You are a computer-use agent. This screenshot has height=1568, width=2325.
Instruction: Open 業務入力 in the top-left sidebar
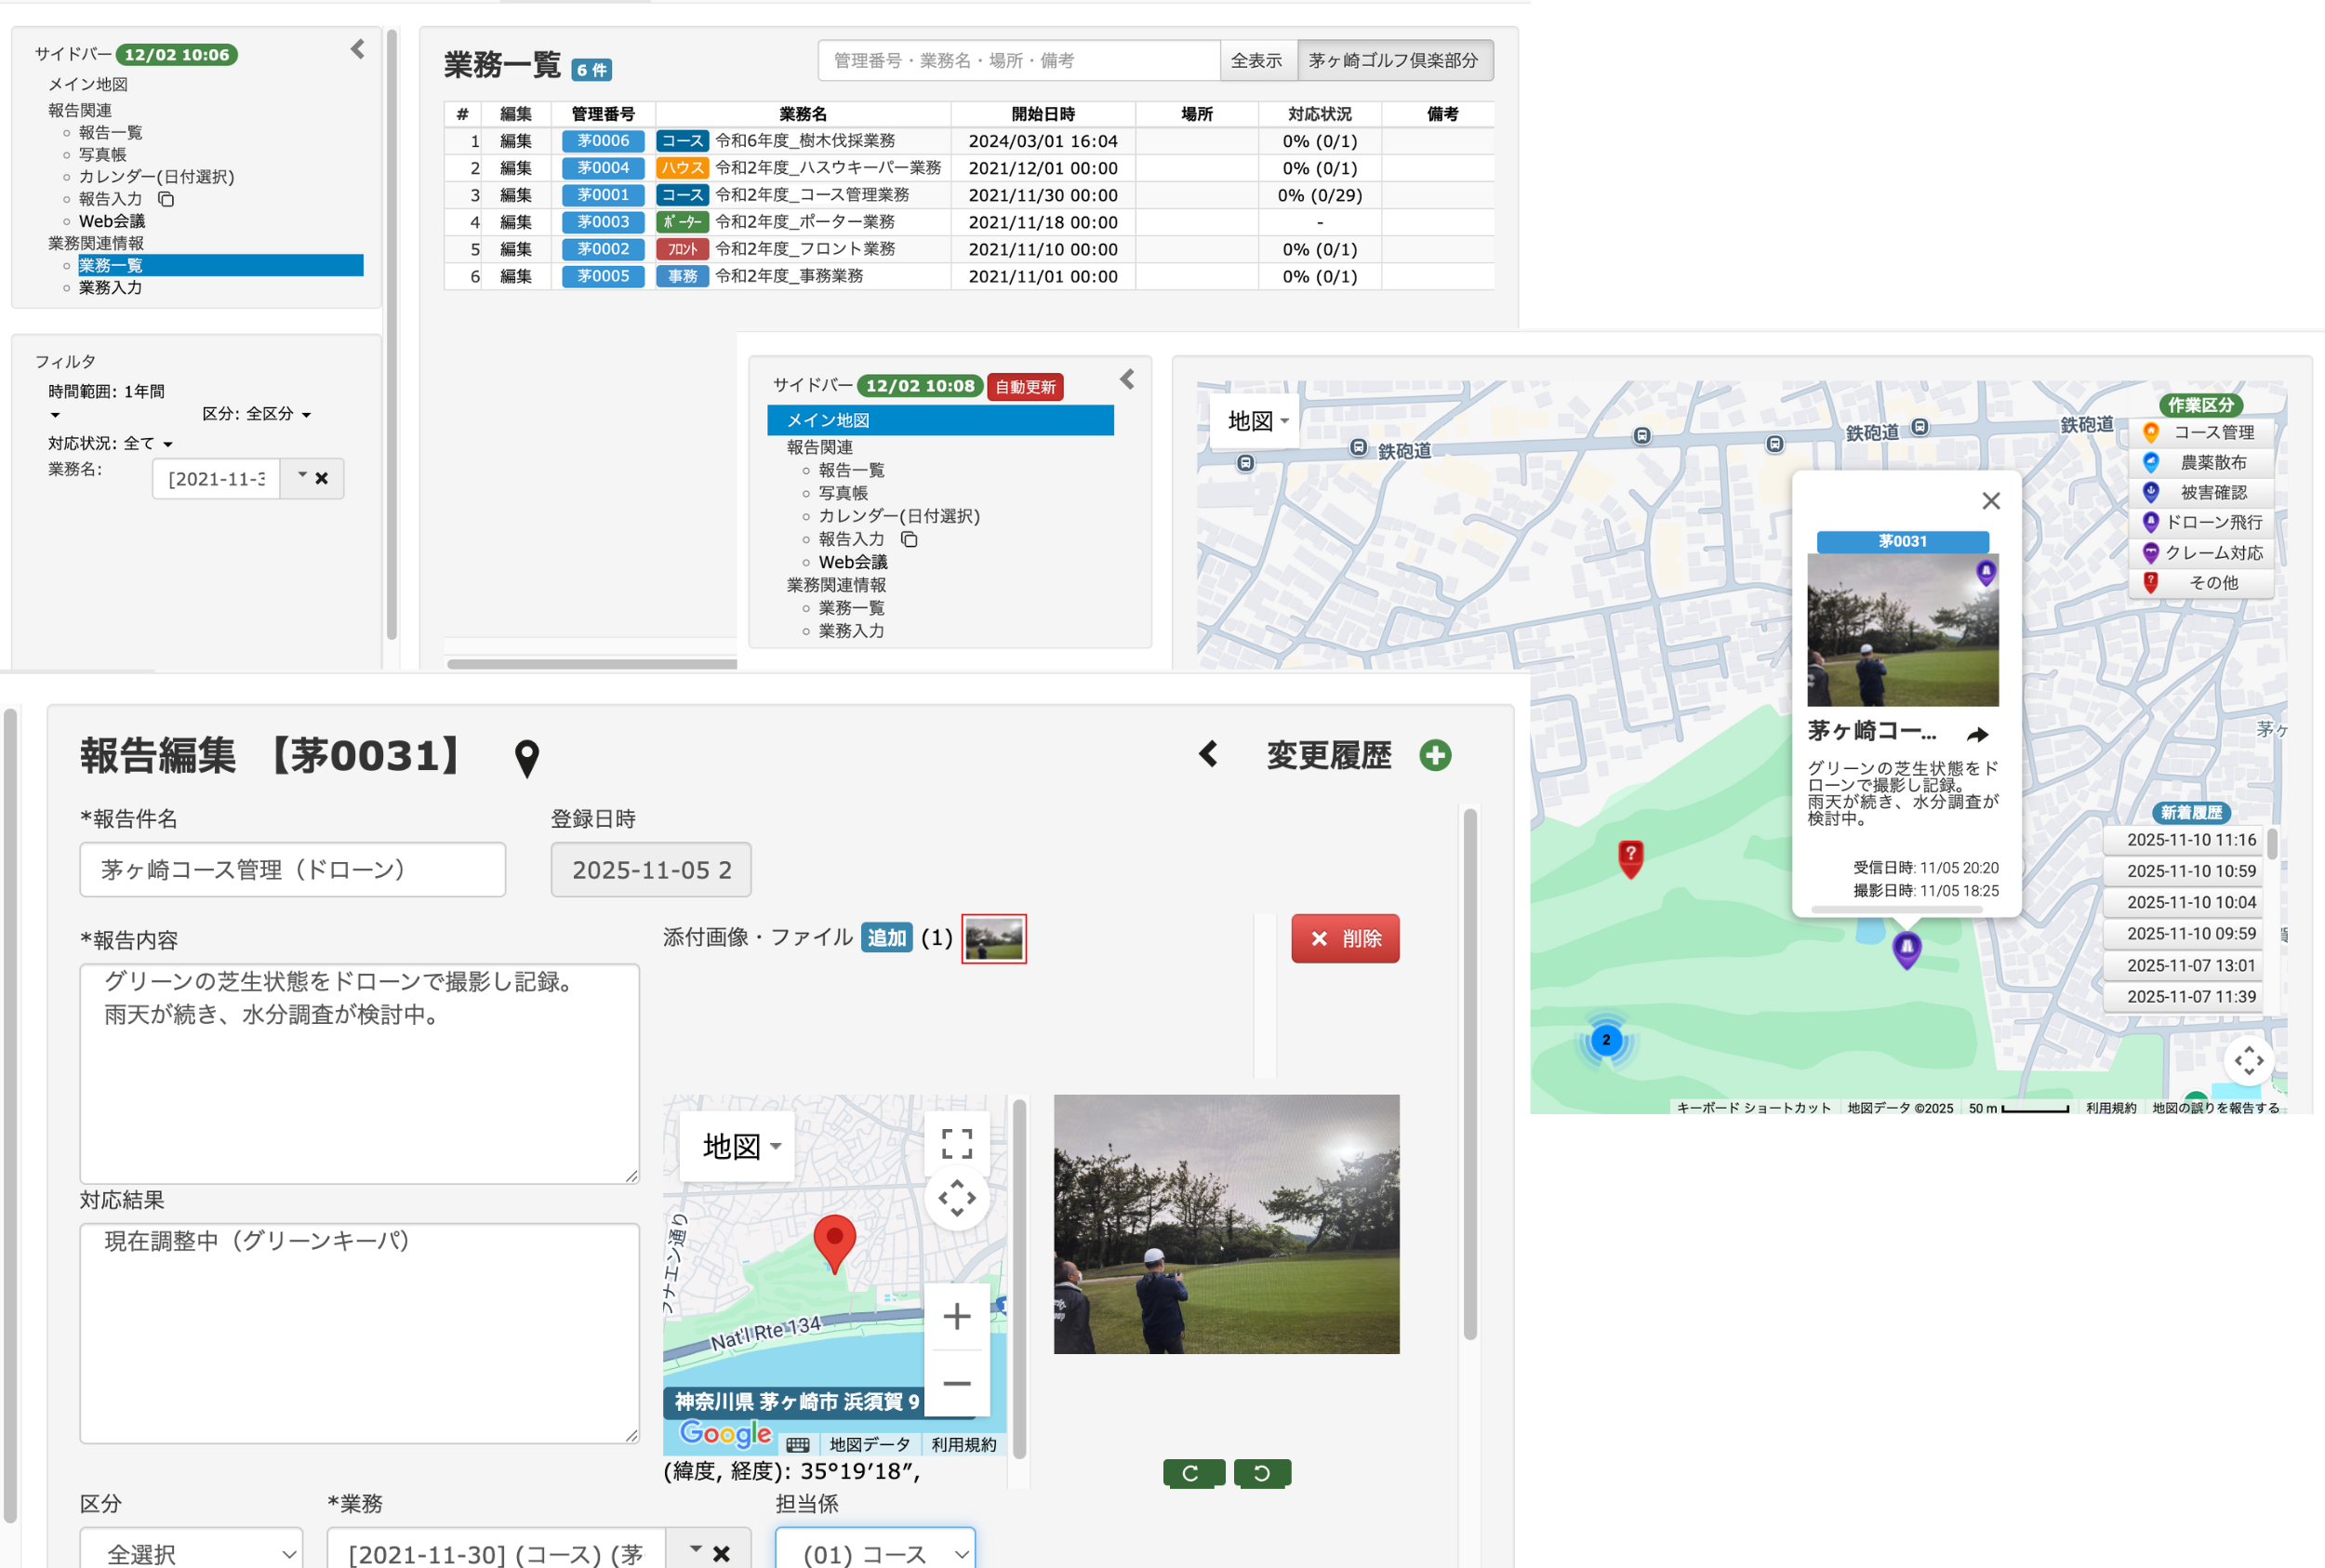(110, 288)
